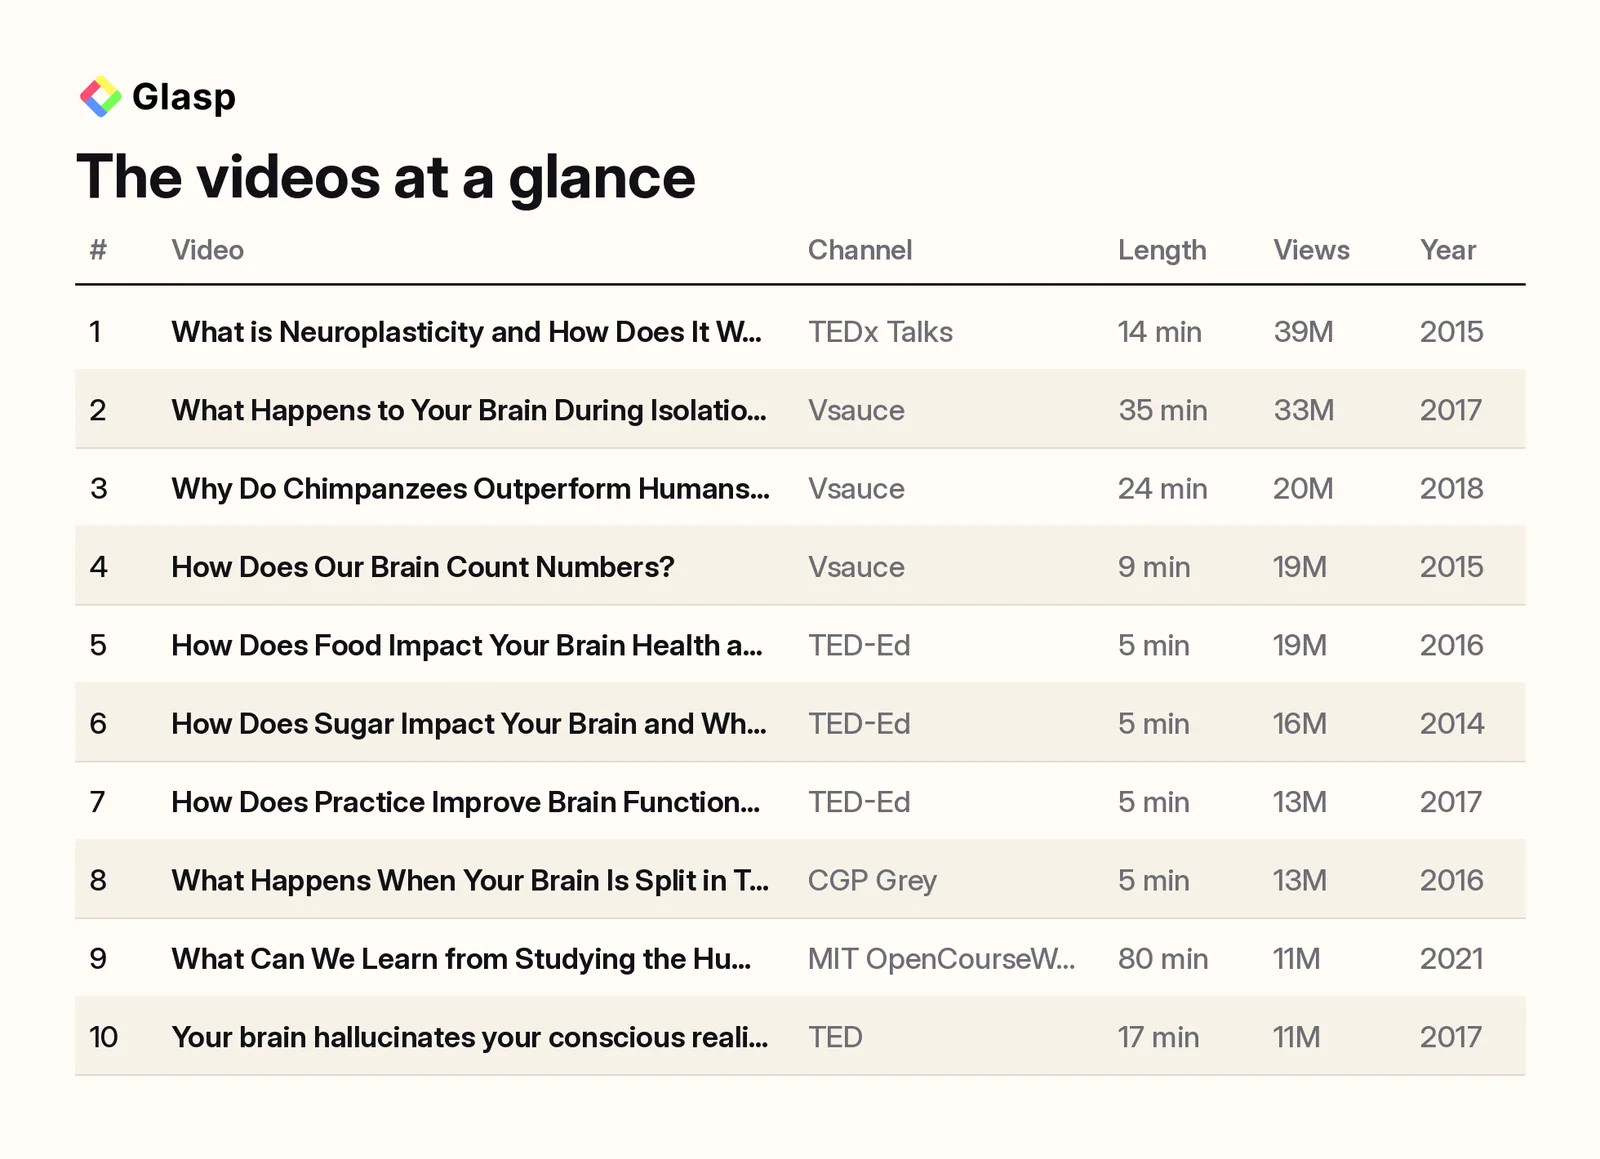Click the '39M' views value
Screen dimensions: 1600x1159
1303,332
